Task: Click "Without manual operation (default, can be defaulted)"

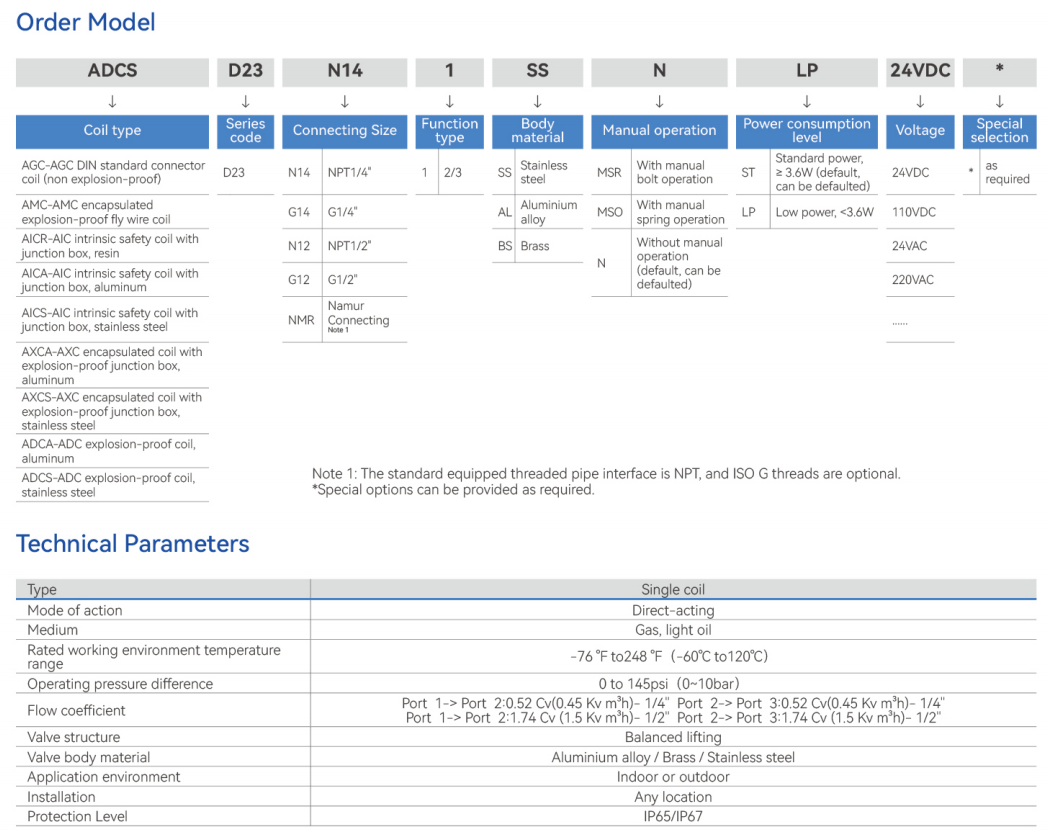Action: 680,263
